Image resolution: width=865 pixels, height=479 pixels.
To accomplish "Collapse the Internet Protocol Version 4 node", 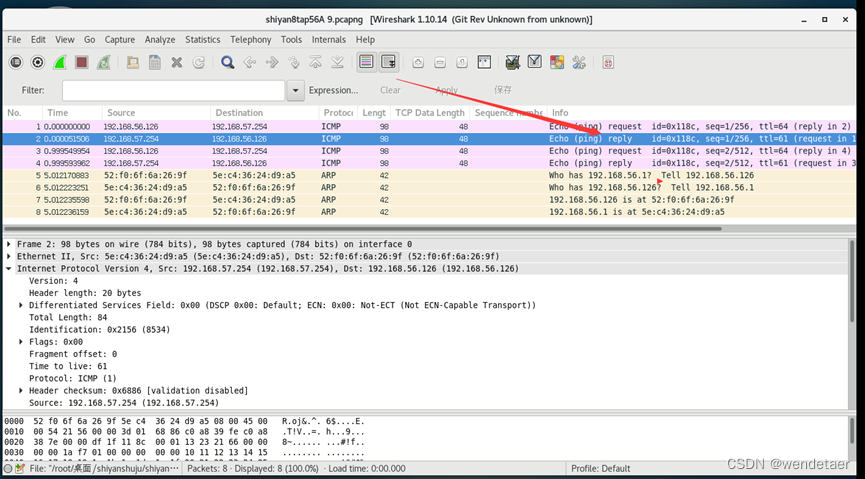I will [9, 269].
